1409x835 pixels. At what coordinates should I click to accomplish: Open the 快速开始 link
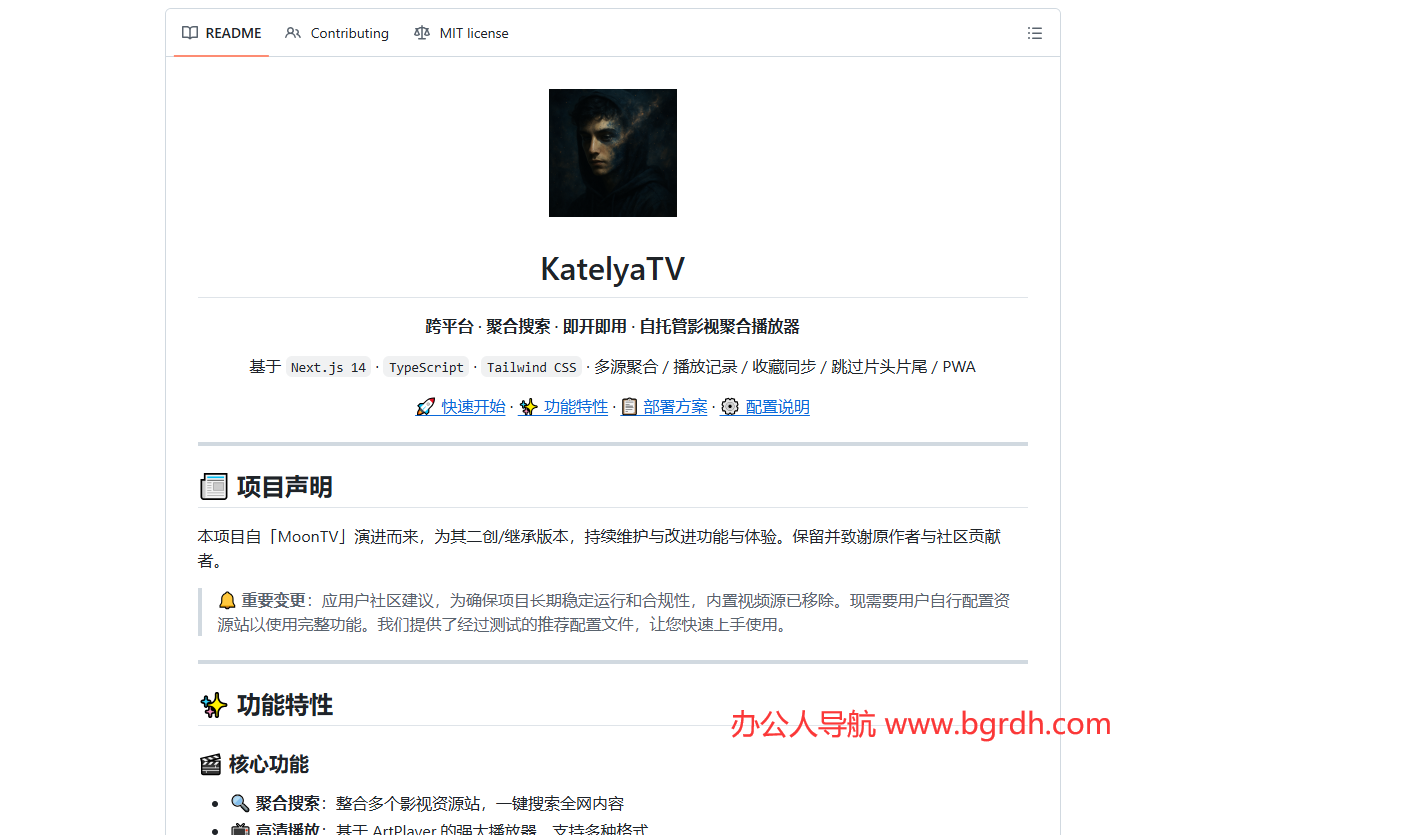(x=473, y=406)
